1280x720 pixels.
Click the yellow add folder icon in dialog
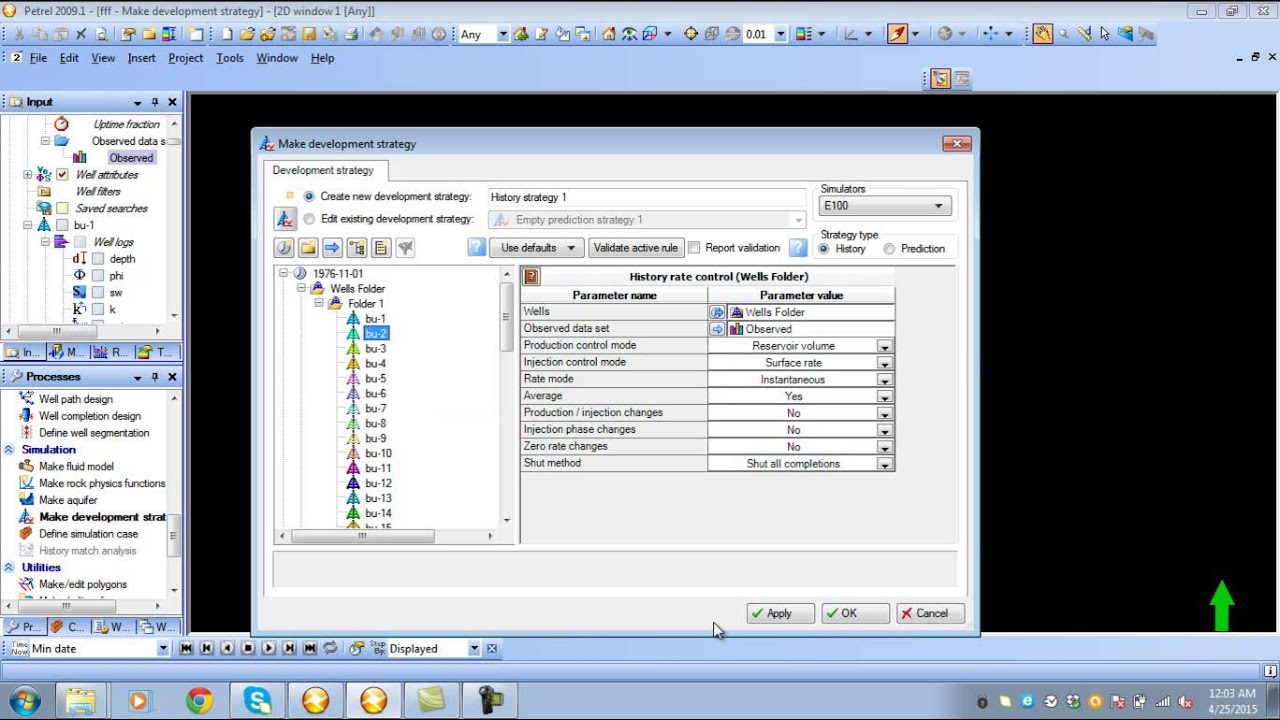pyautogui.click(x=308, y=248)
